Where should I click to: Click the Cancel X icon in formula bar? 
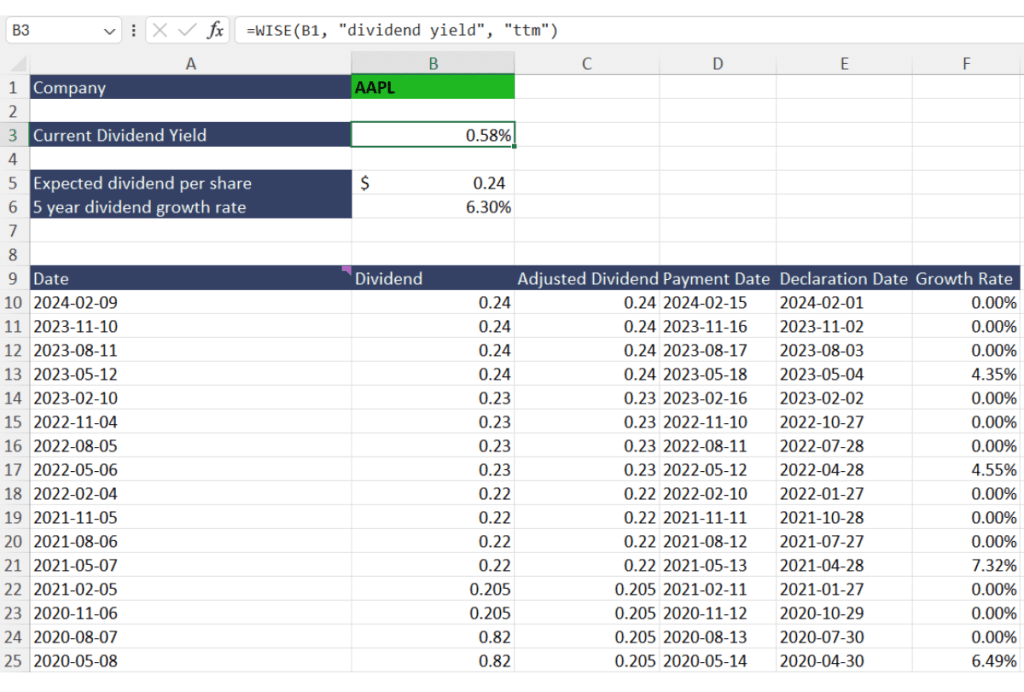161,31
